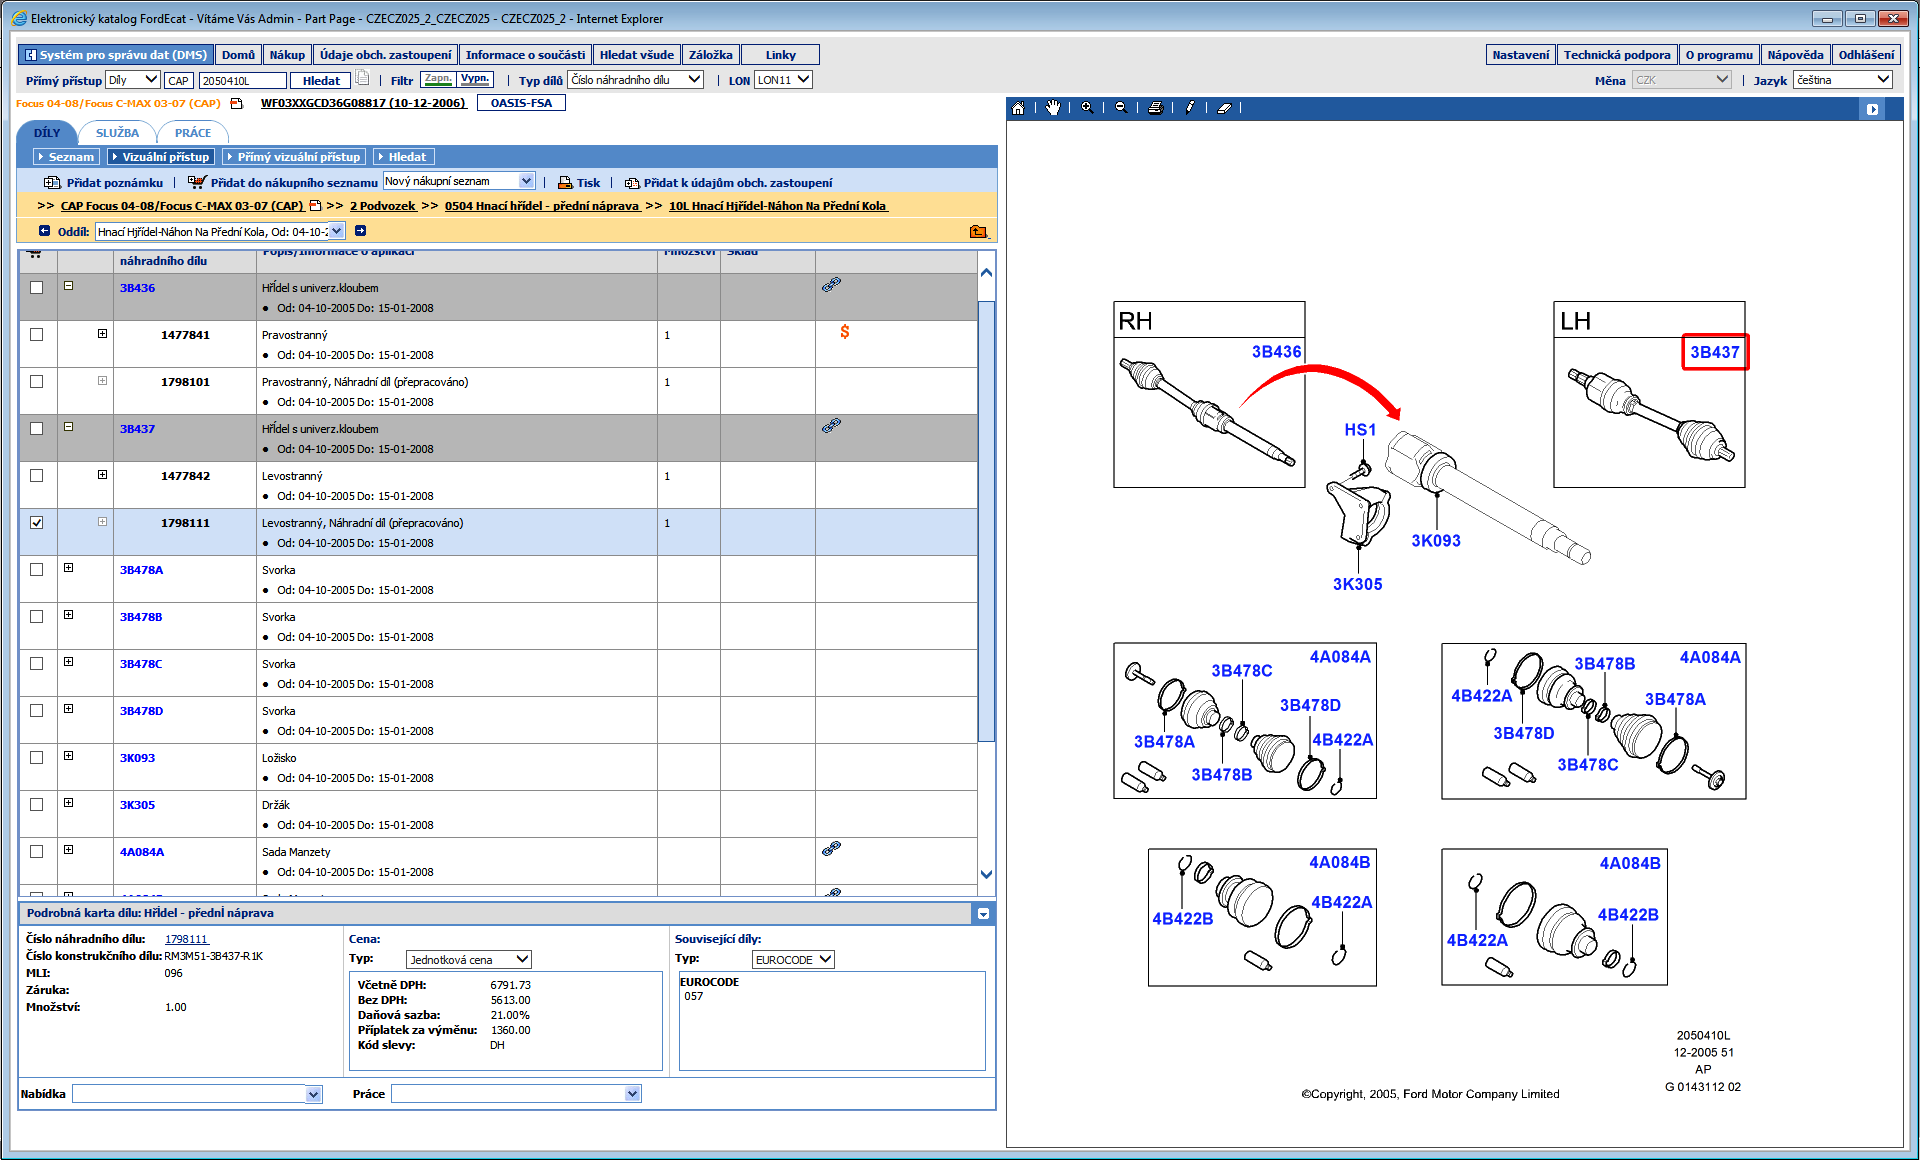The width and height of the screenshot is (1920, 1160).
Task: Select the pencil markup tool
Action: [1190, 108]
